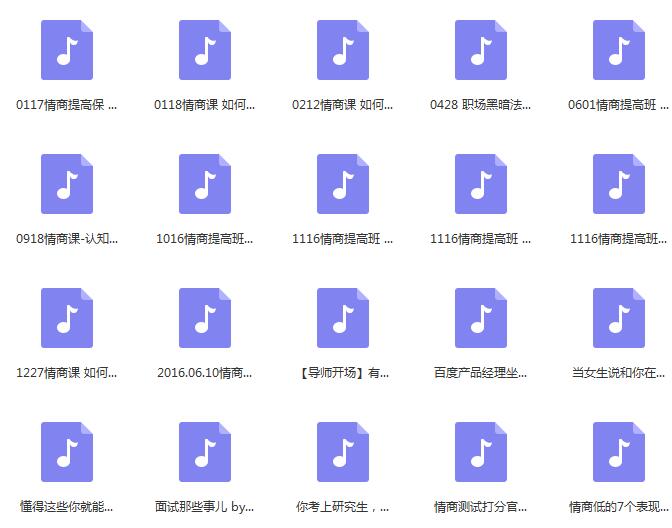672x528 pixels.
Task: Click the label 2016.06.10情商...
Action: 204,373
